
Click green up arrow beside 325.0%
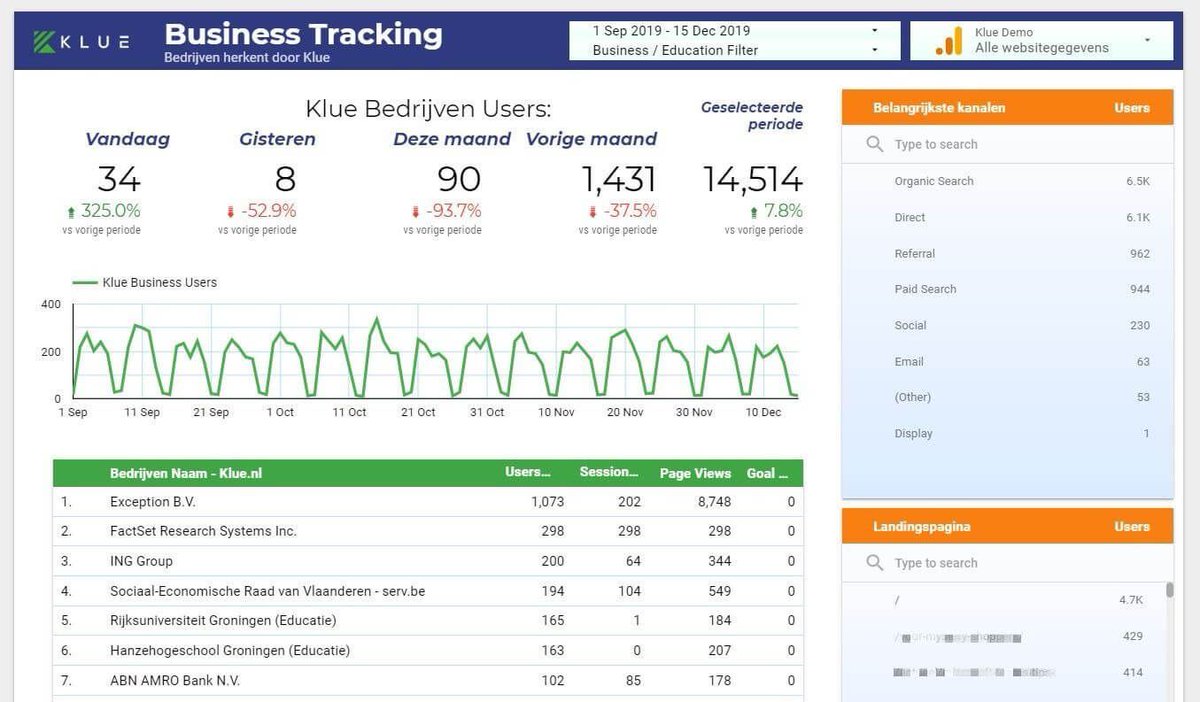tap(71, 212)
